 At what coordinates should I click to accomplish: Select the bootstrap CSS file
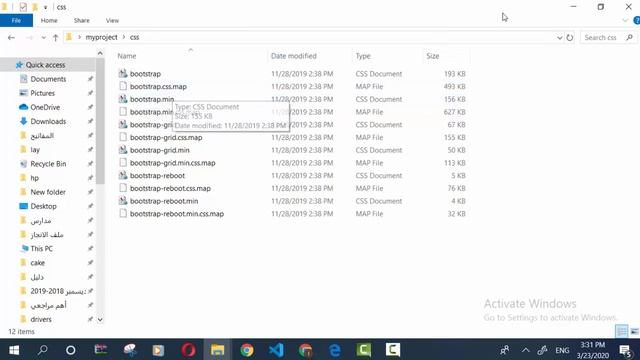point(145,74)
